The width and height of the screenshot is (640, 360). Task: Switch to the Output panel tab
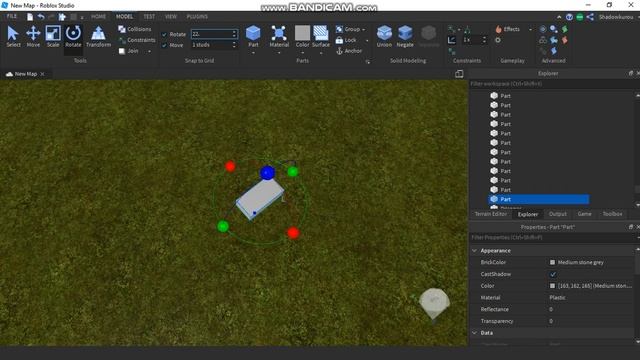coord(558,214)
